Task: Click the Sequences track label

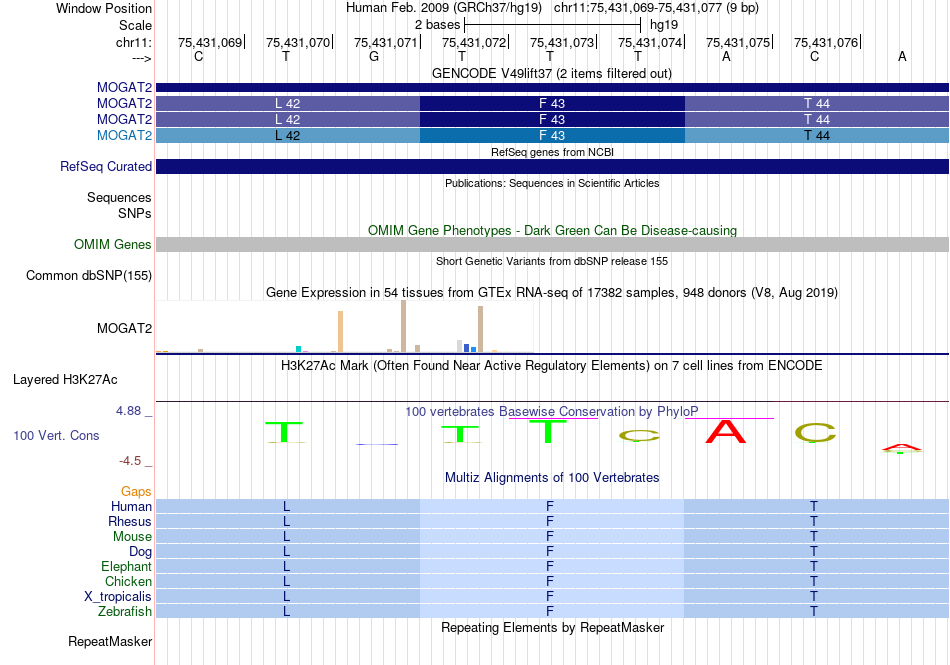Action: (119, 197)
